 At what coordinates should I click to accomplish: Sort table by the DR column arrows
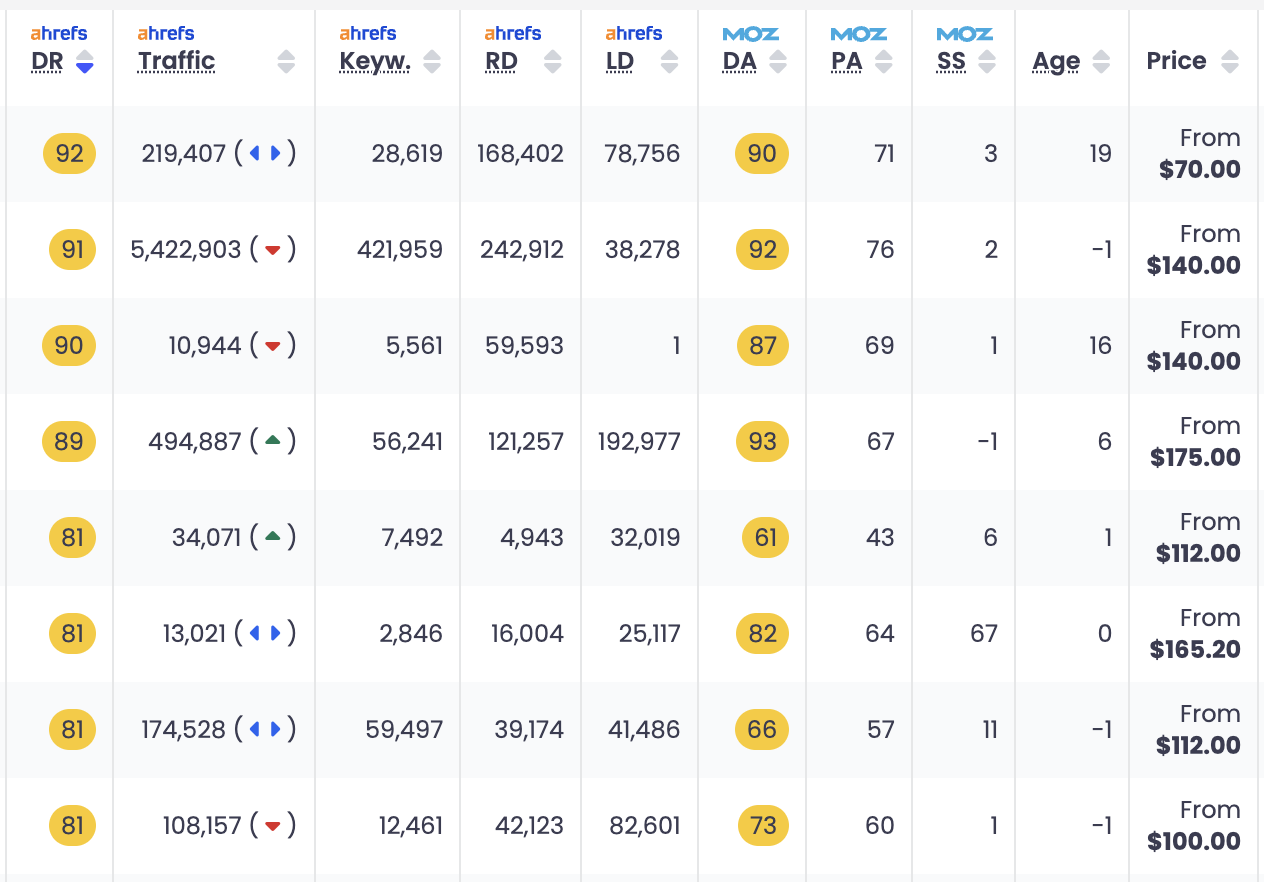(85, 62)
